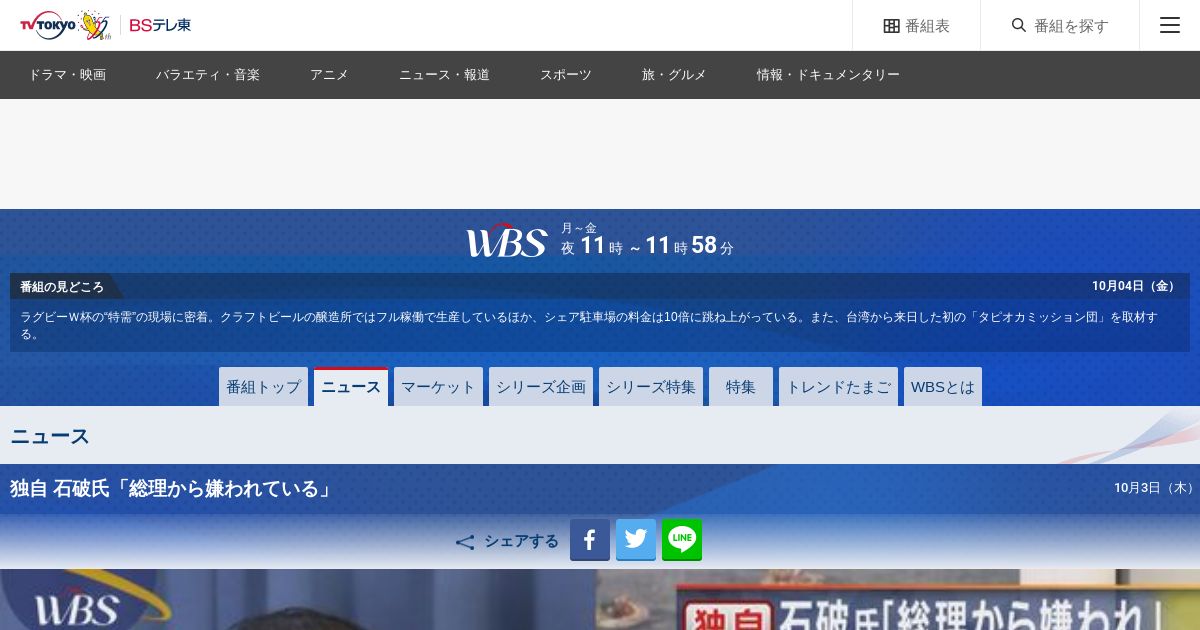Open スポーツ category
Viewport: 1200px width, 630px height.
pos(566,75)
